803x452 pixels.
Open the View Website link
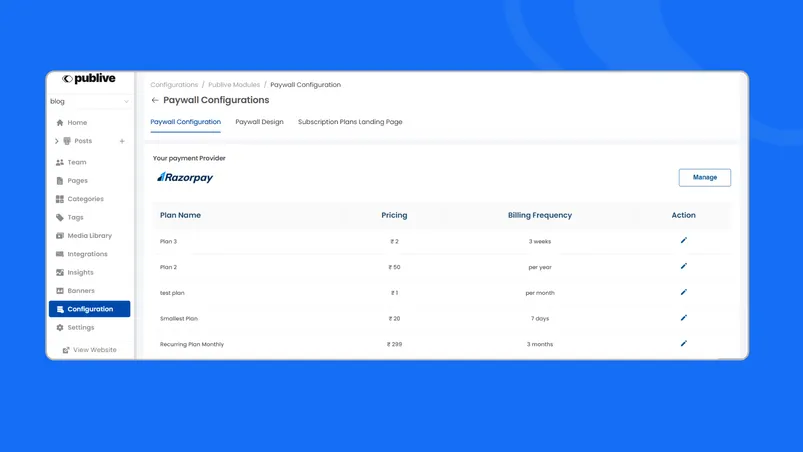click(94, 350)
